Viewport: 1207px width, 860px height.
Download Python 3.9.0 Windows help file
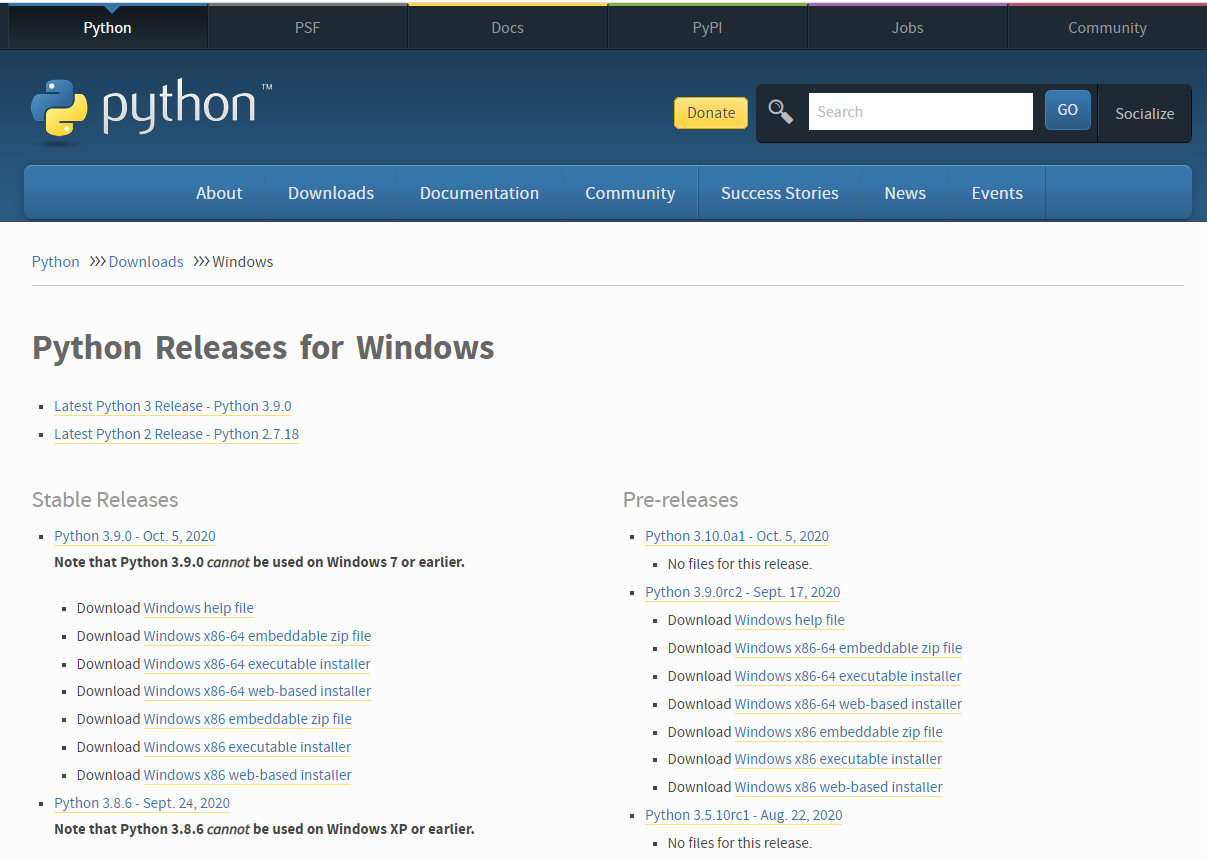pos(199,608)
